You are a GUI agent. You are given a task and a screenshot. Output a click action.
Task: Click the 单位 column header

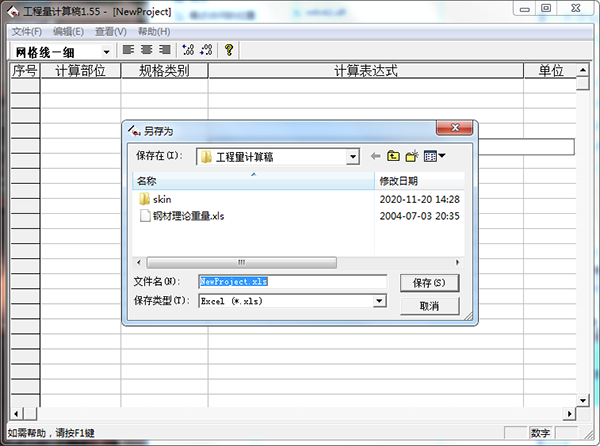click(x=550, y=71)
